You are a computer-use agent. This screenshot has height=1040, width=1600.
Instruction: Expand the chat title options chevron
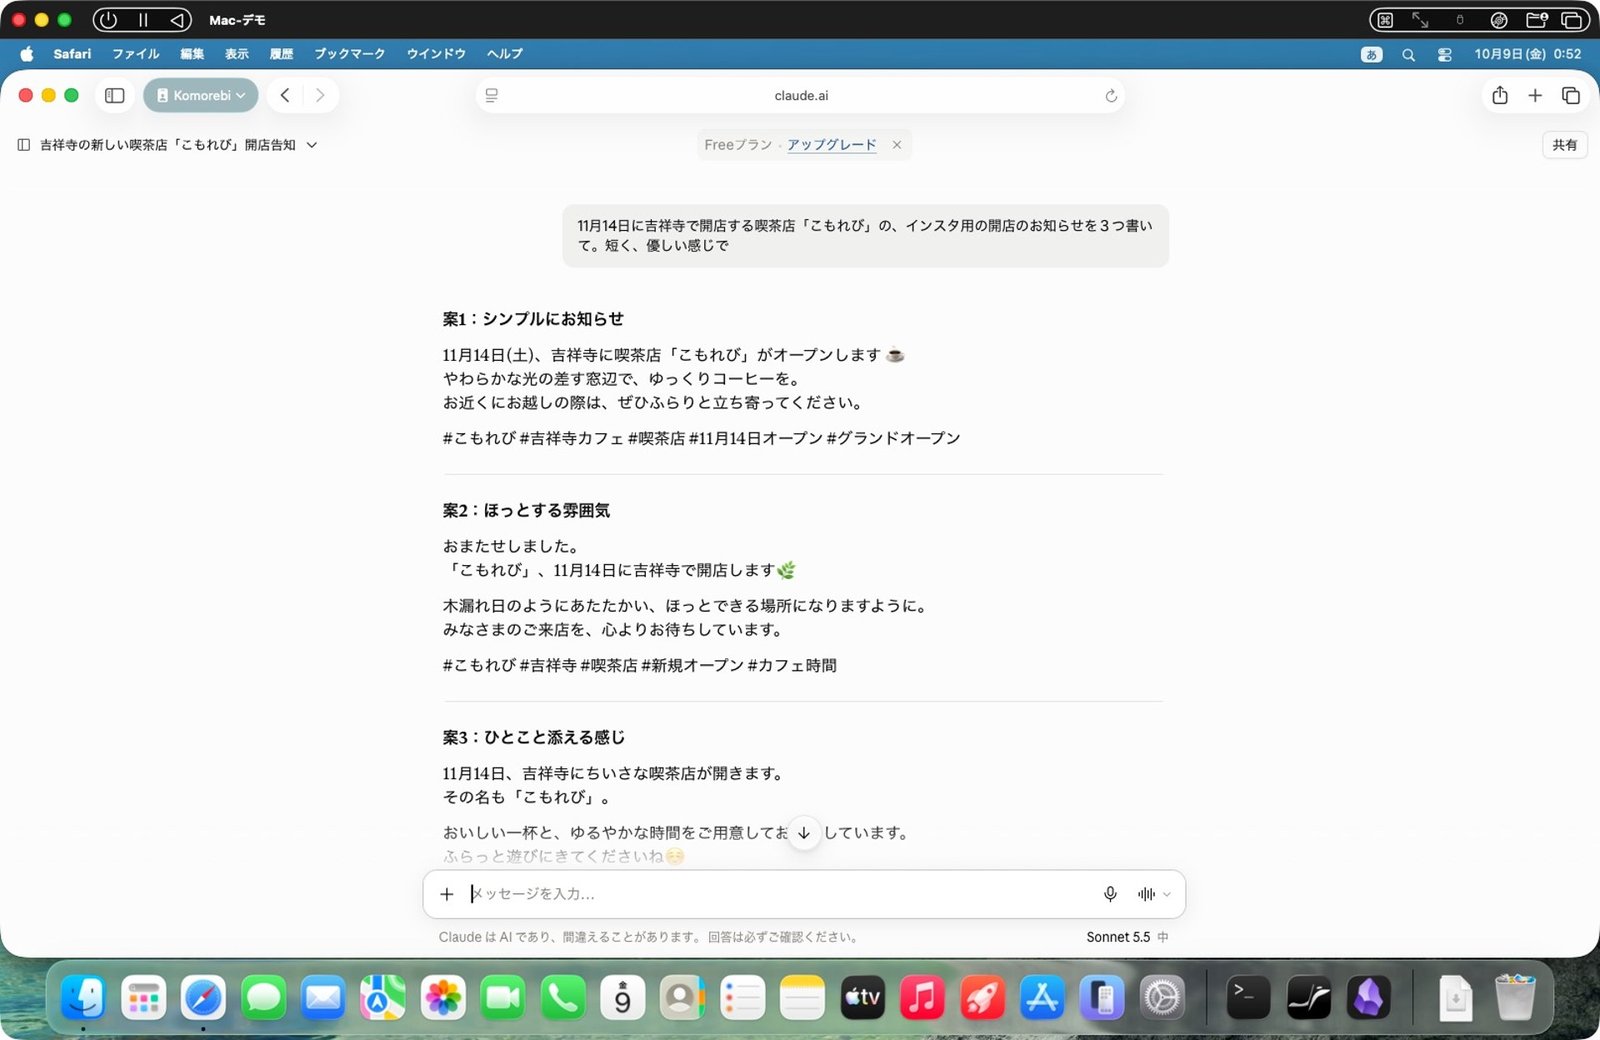pyautogui.click(x=312, y=145)
